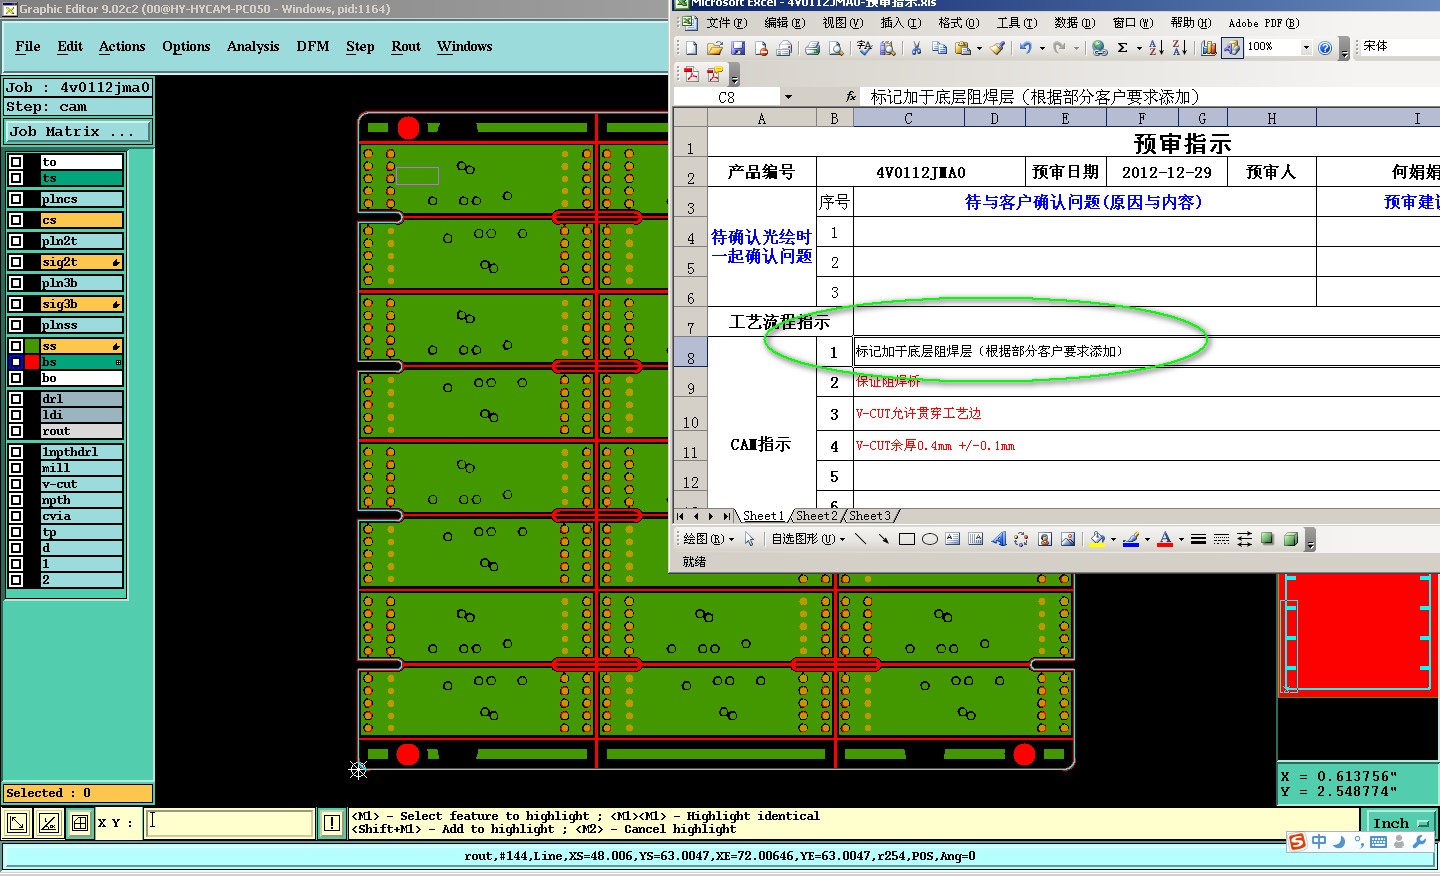Open the AutoShapes dropdown menu
This screenshot has width=1440, height=876.
(808, 539)
